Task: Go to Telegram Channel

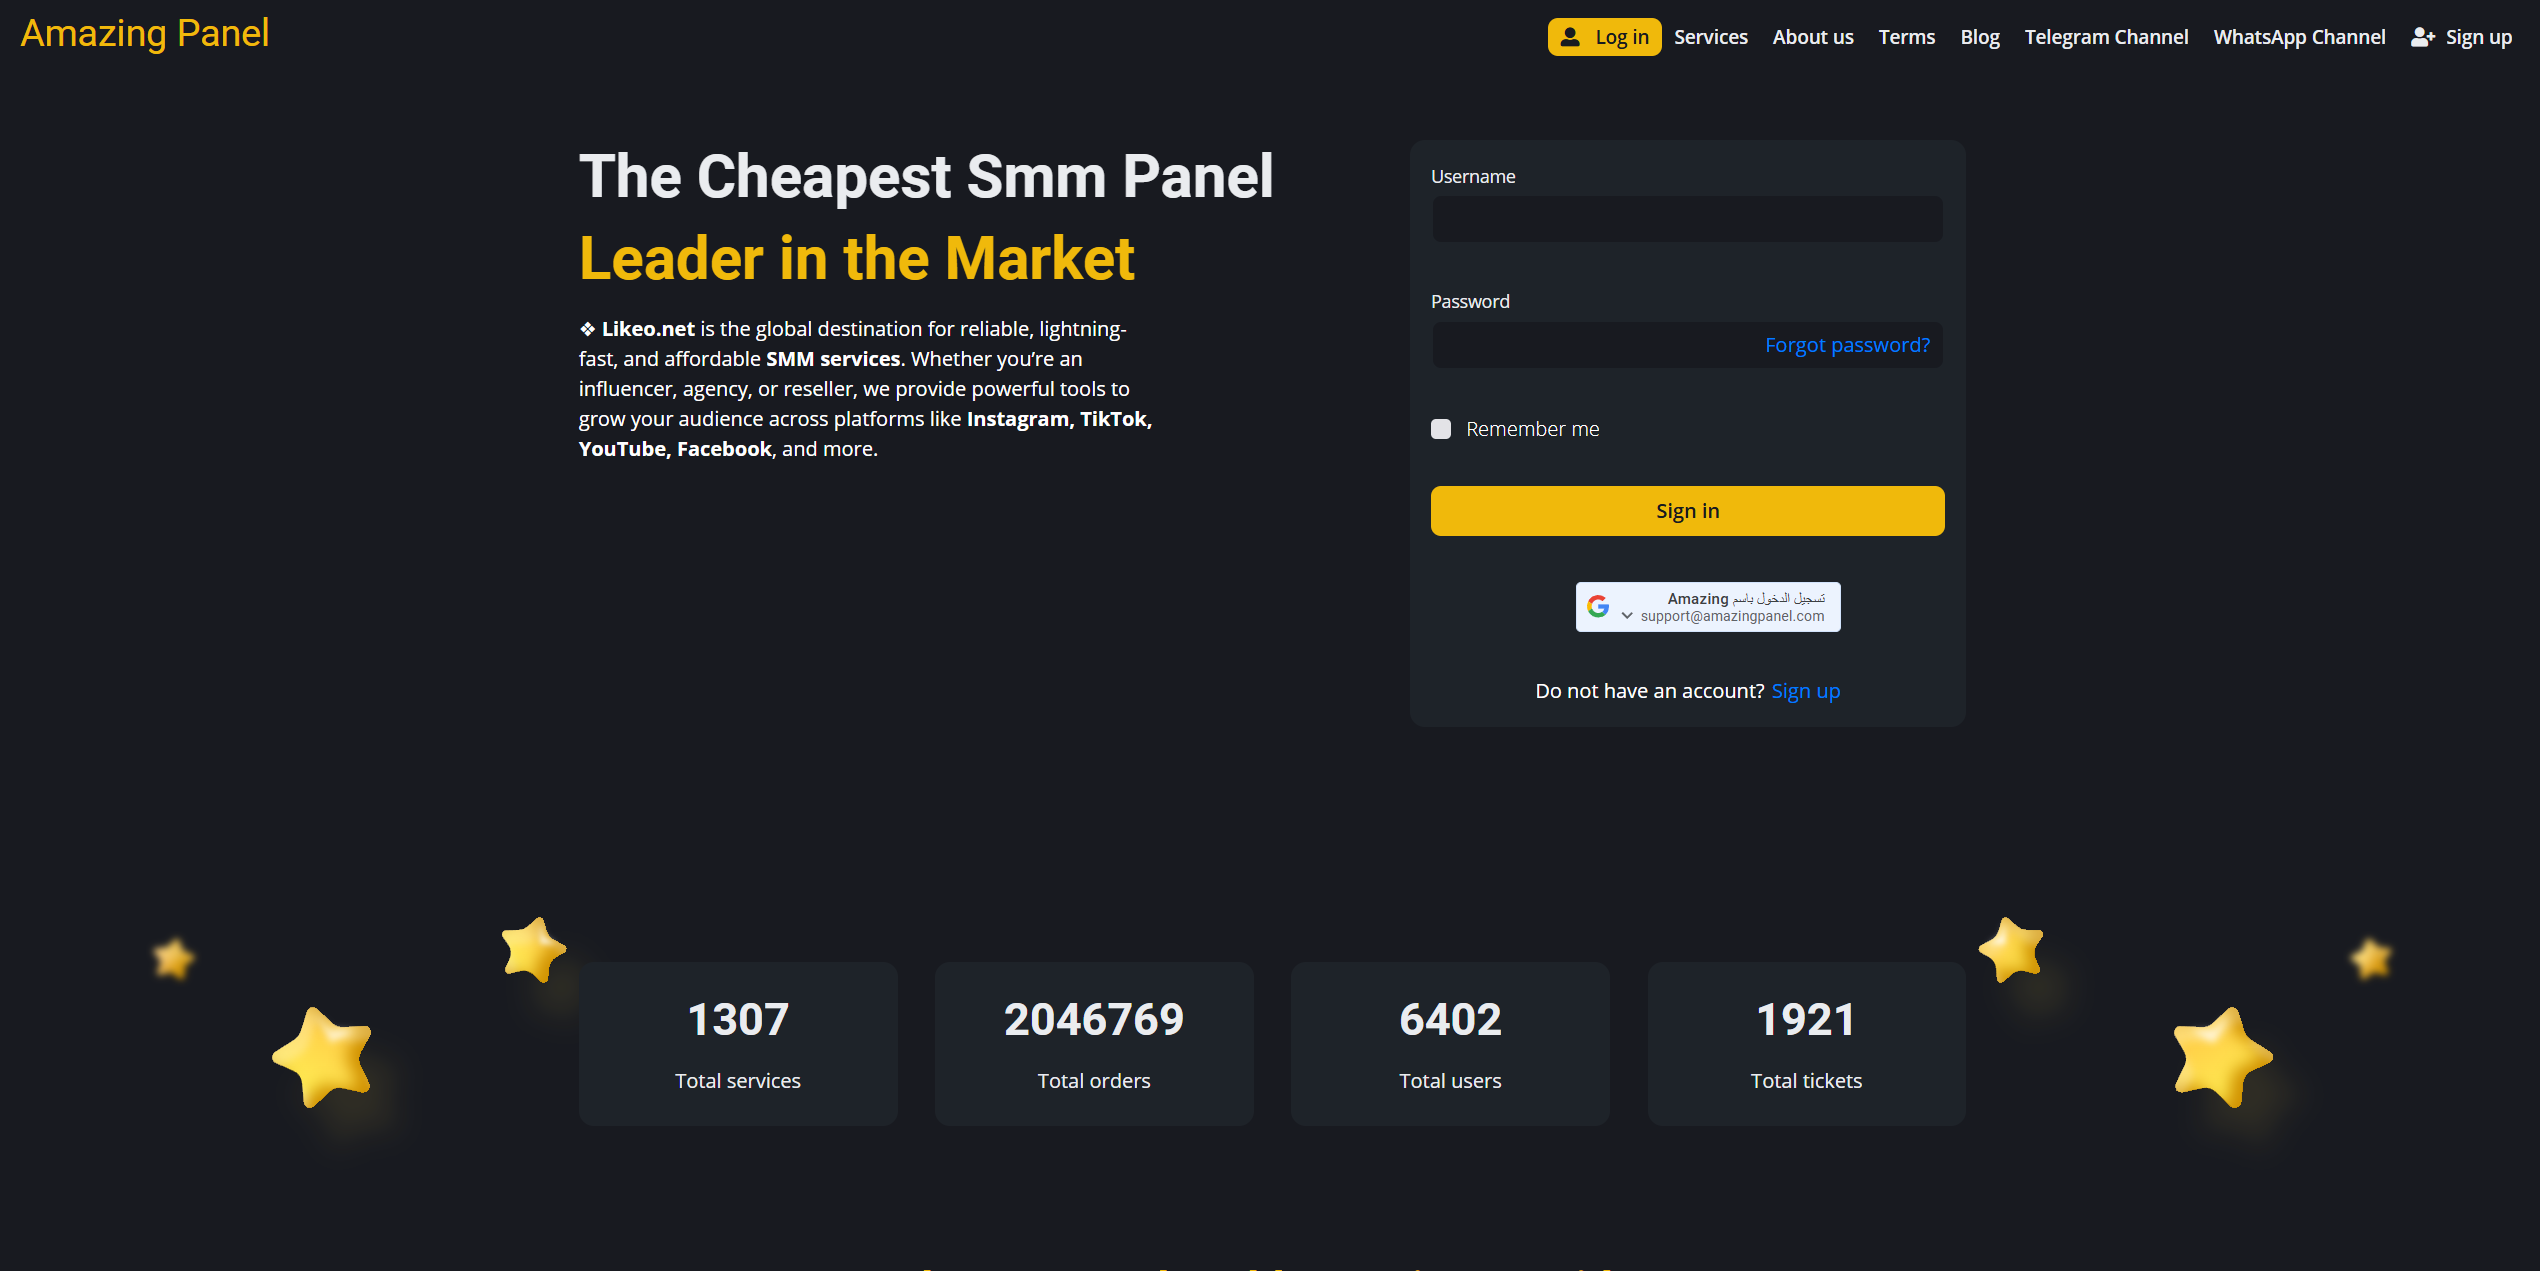Action: coord(2106,37)
